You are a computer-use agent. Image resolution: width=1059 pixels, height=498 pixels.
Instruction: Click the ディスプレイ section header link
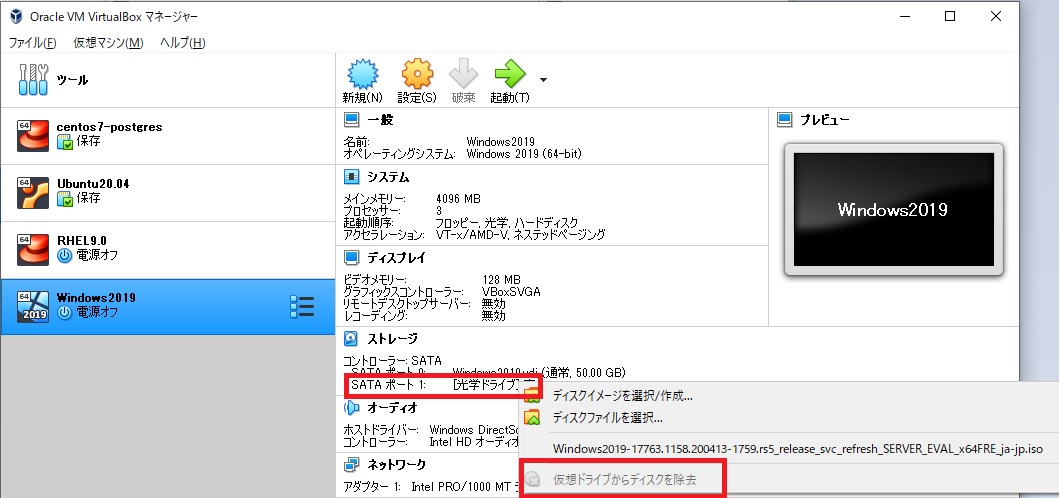click(396, 258)
